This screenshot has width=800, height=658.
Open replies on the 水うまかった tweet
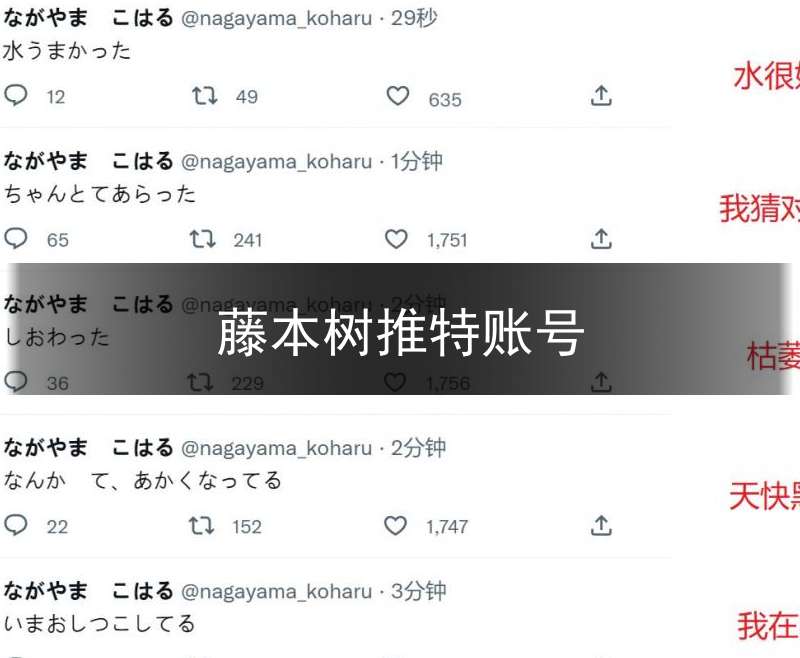pyautogui.click(x=16, y=95)
